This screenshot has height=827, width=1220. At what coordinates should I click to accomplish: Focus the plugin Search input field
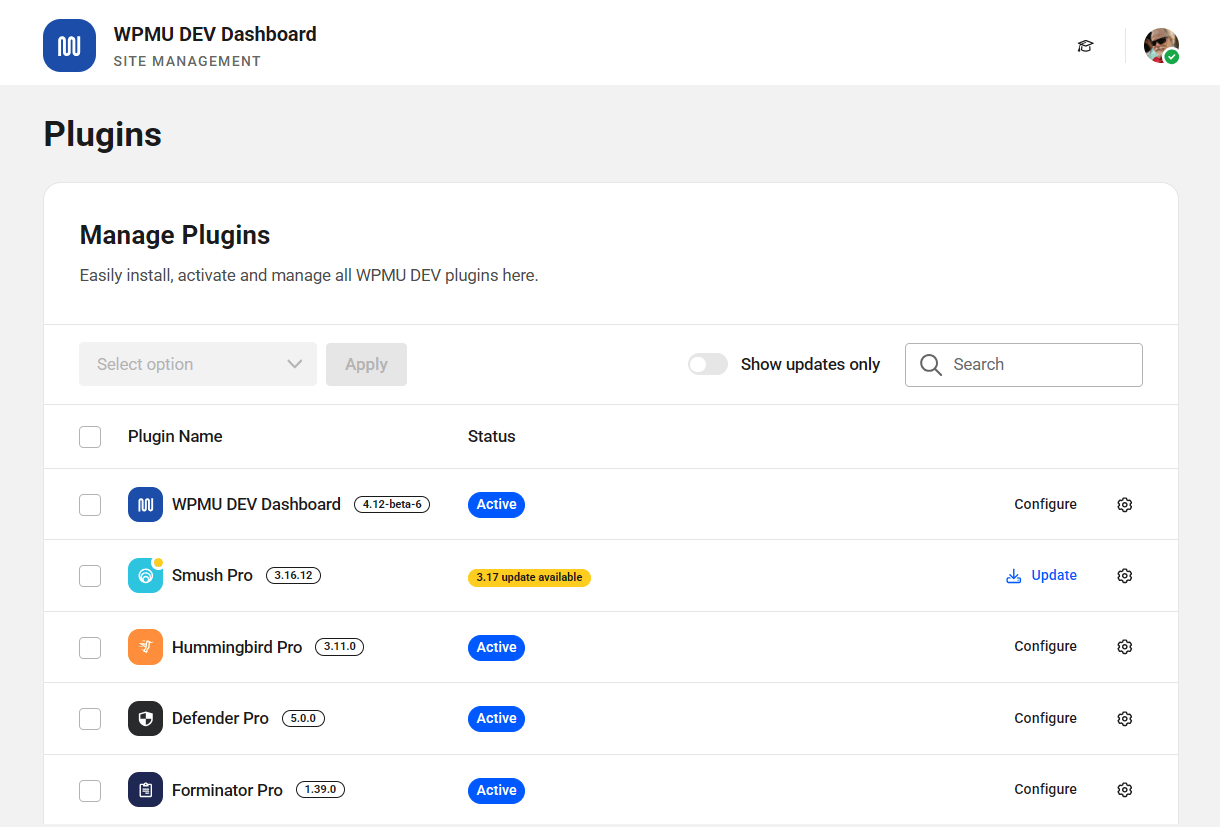click(x=1024, y=365)
